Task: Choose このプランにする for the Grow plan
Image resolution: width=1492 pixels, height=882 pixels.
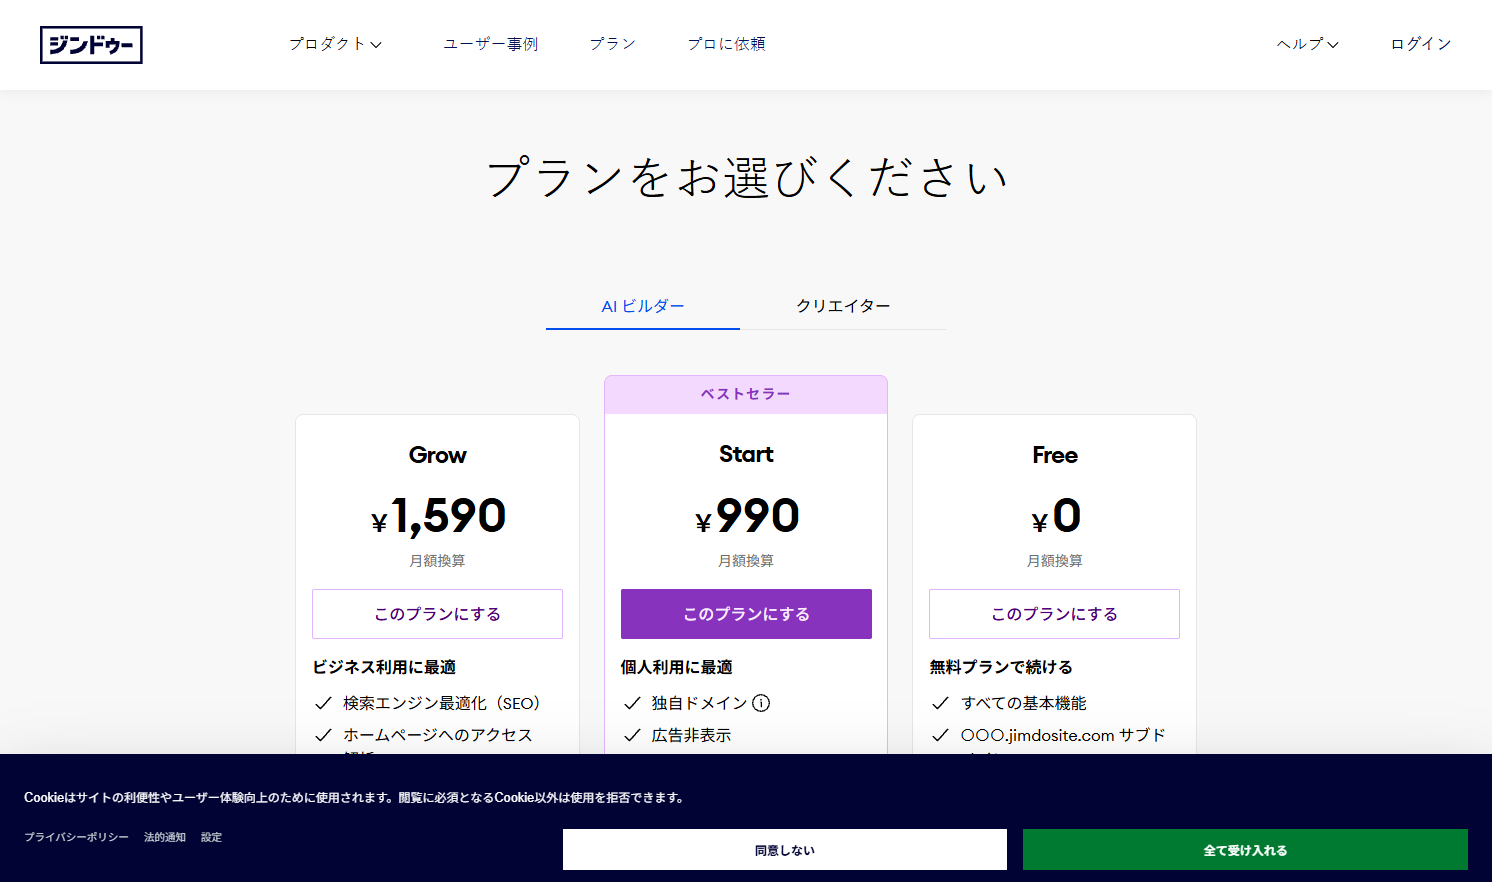Action: click(437, 613)
